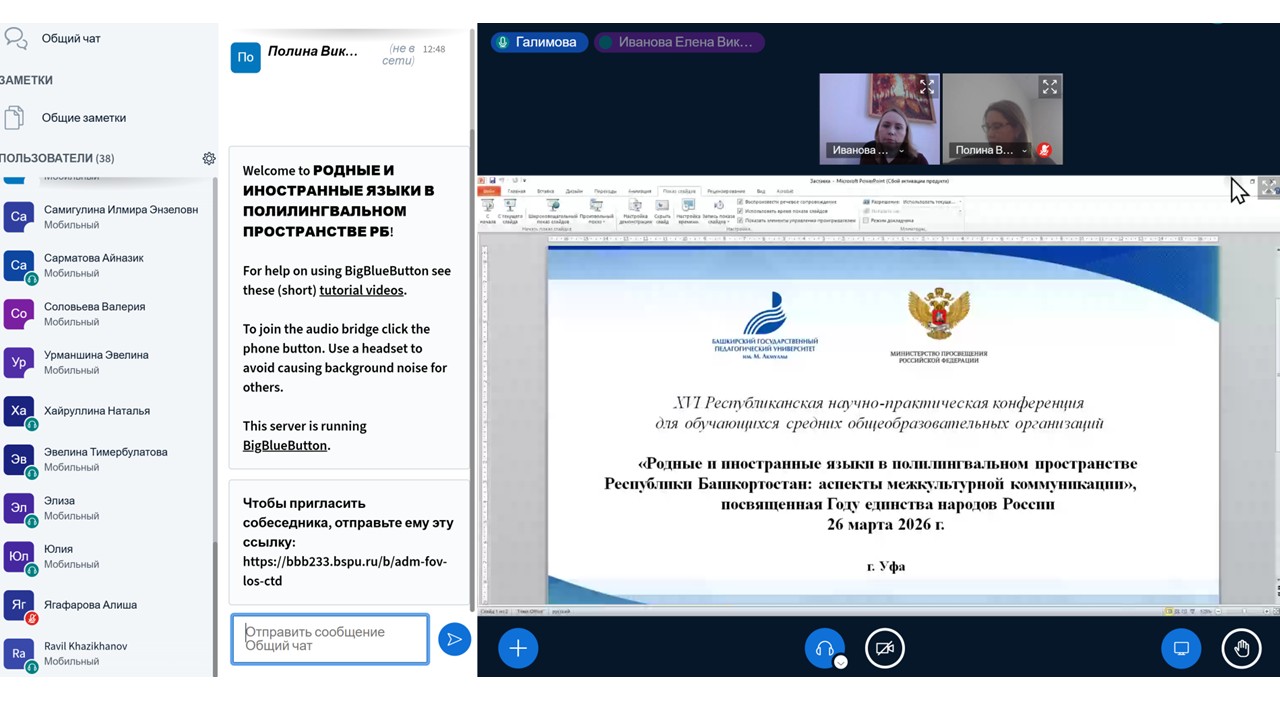
Task: Toggle "Использовать время показа слайдов" checkbox
Action: tap(740, 210)
